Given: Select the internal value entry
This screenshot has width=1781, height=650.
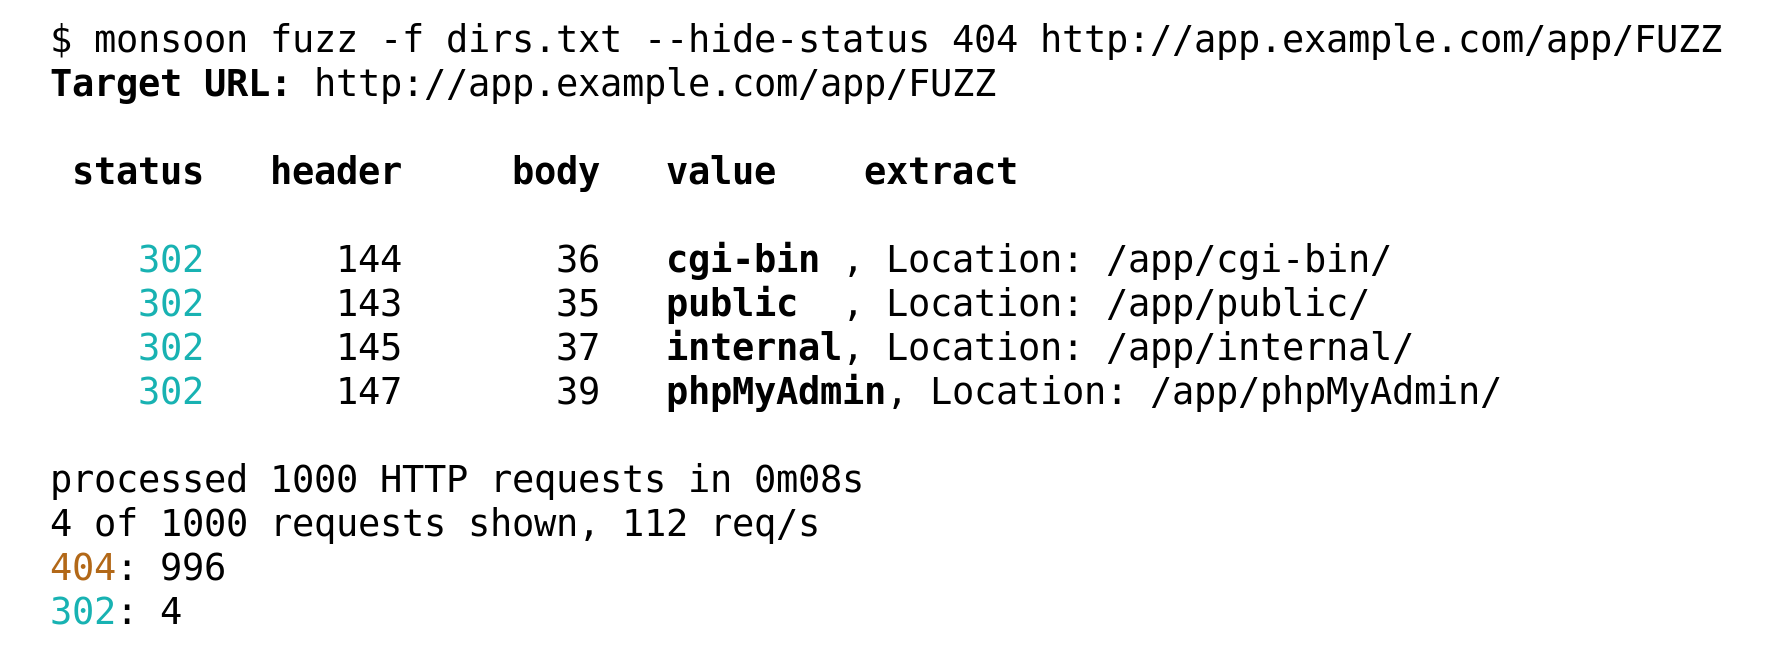Looking at the screenshot, I should 754,348.
